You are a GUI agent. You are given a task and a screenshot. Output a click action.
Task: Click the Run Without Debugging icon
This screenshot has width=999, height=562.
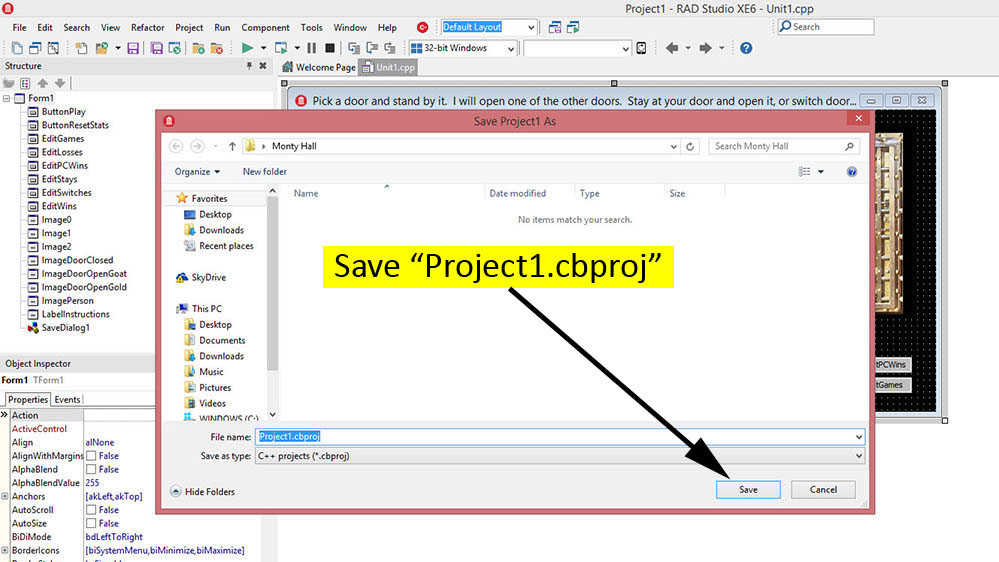click(281, 48)
